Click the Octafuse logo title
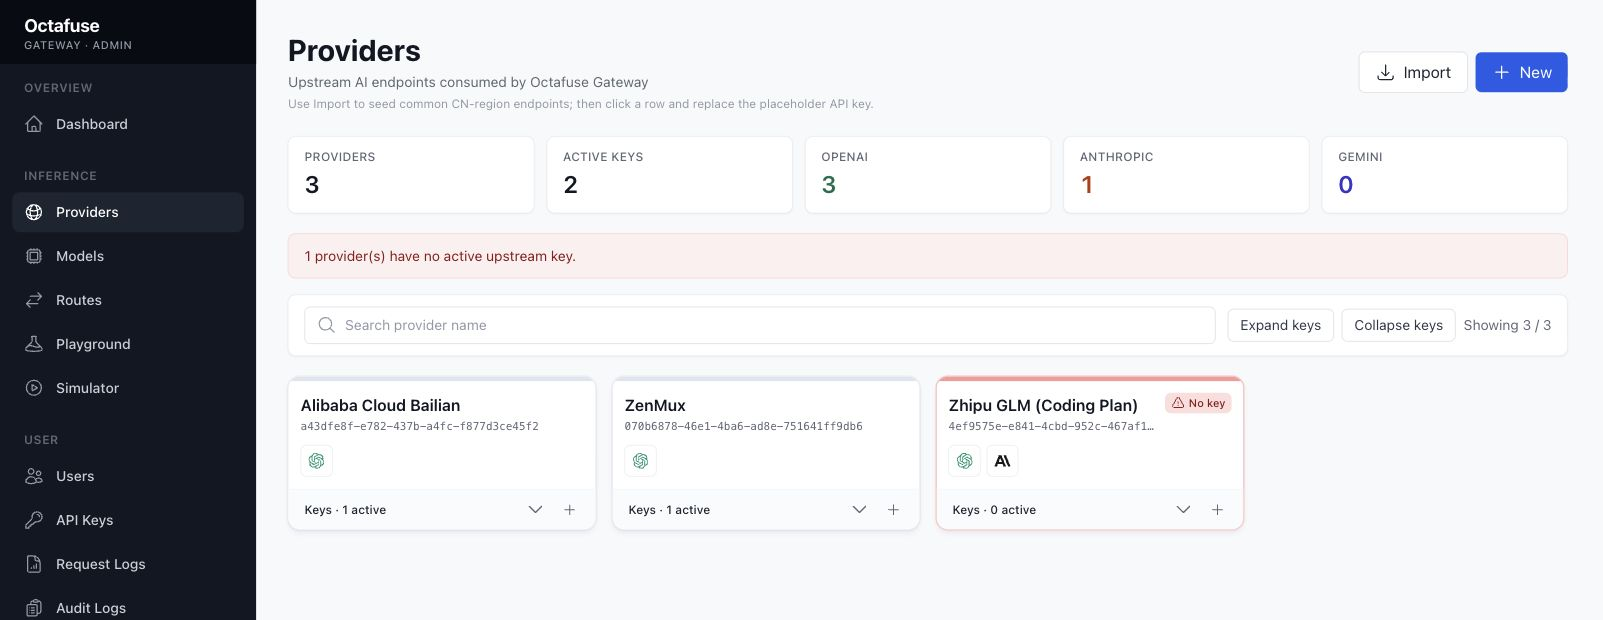The height and width of the screenshot is (620, 1603). (x=62, y=26)
